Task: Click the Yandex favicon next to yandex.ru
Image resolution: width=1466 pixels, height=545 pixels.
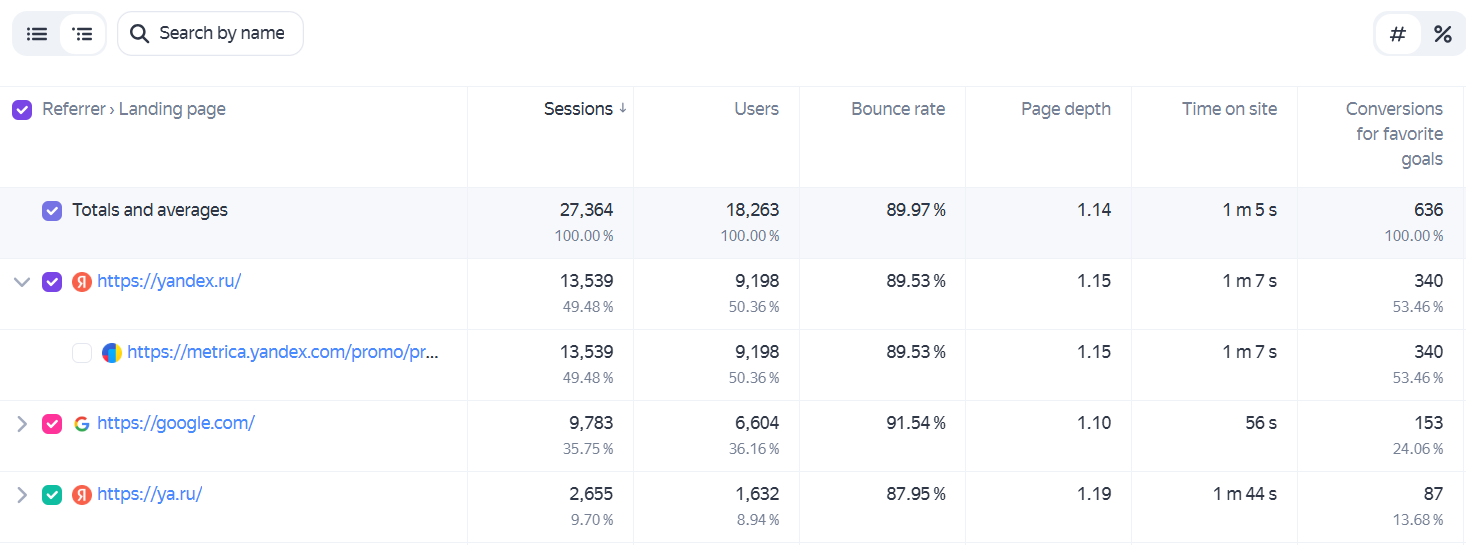Action: [x=82, y=282]
